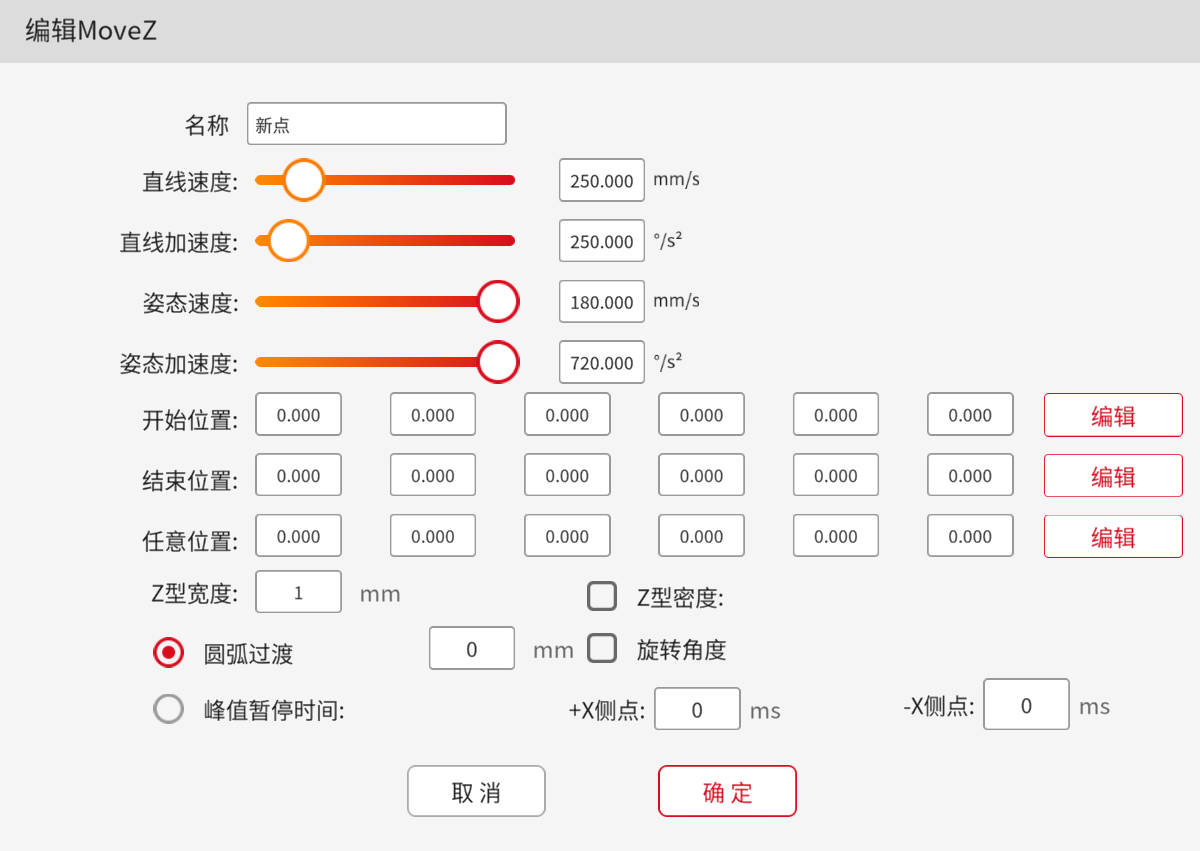Click the 名称 name input field
This screenshot has width=1200, height=851.
pyautogui.click(x=377, y=124)
